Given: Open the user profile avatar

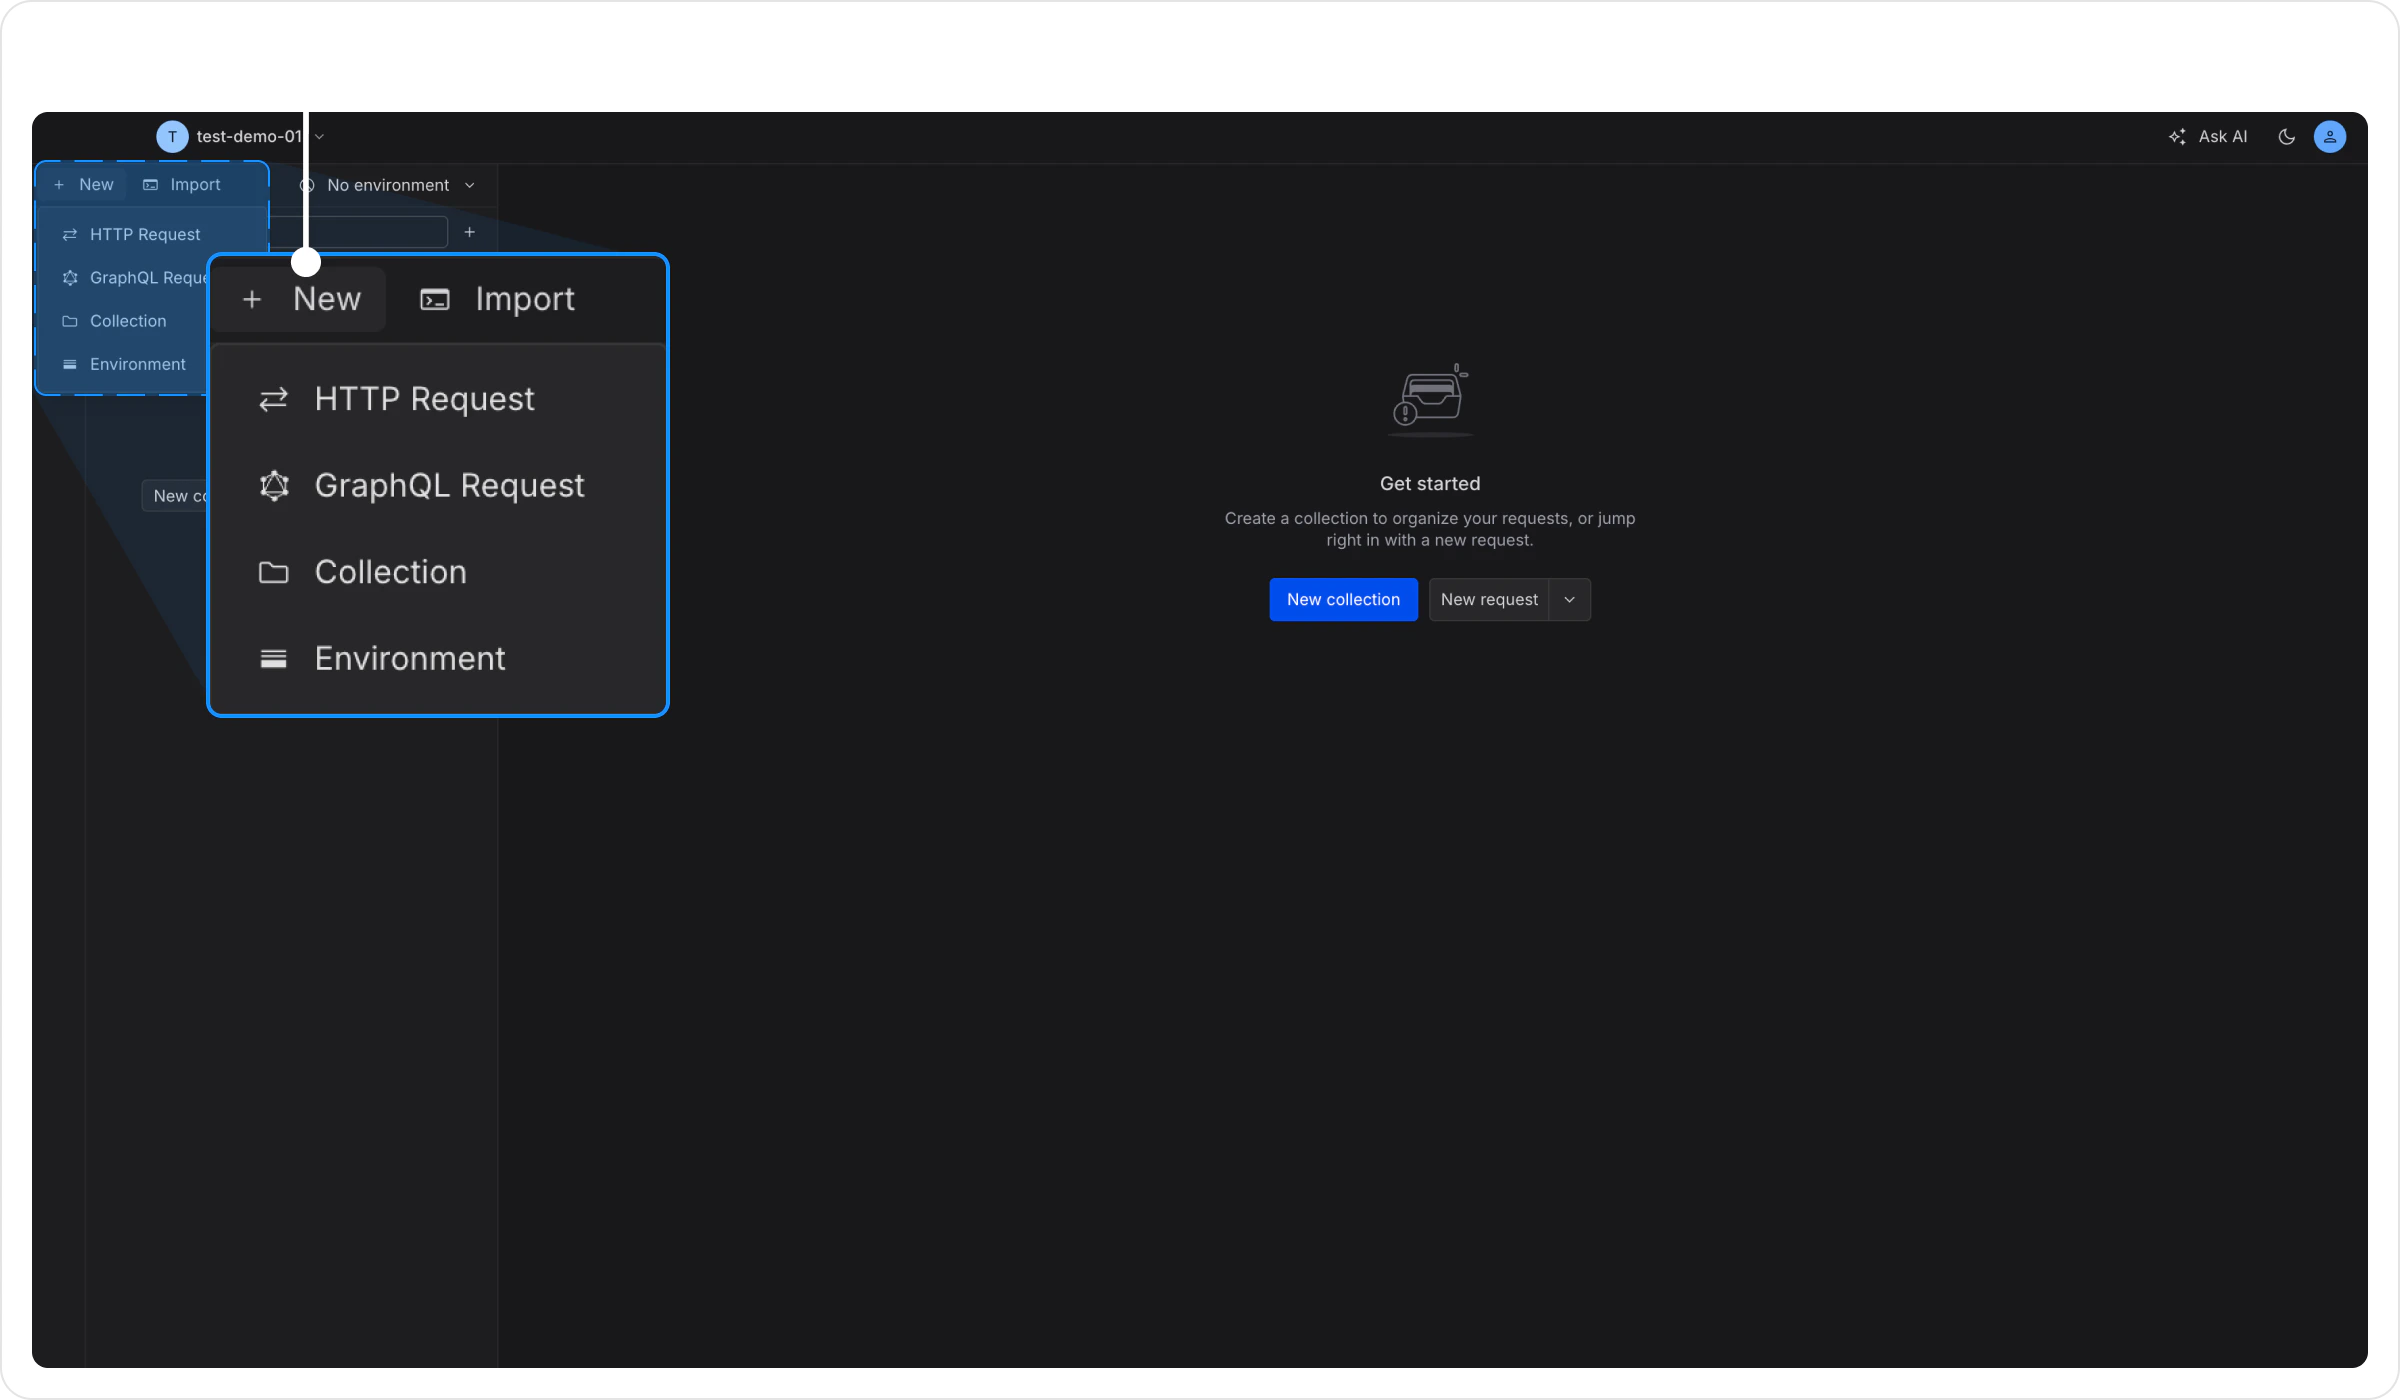Looking at the screenshot, I should click(2330, 137).
